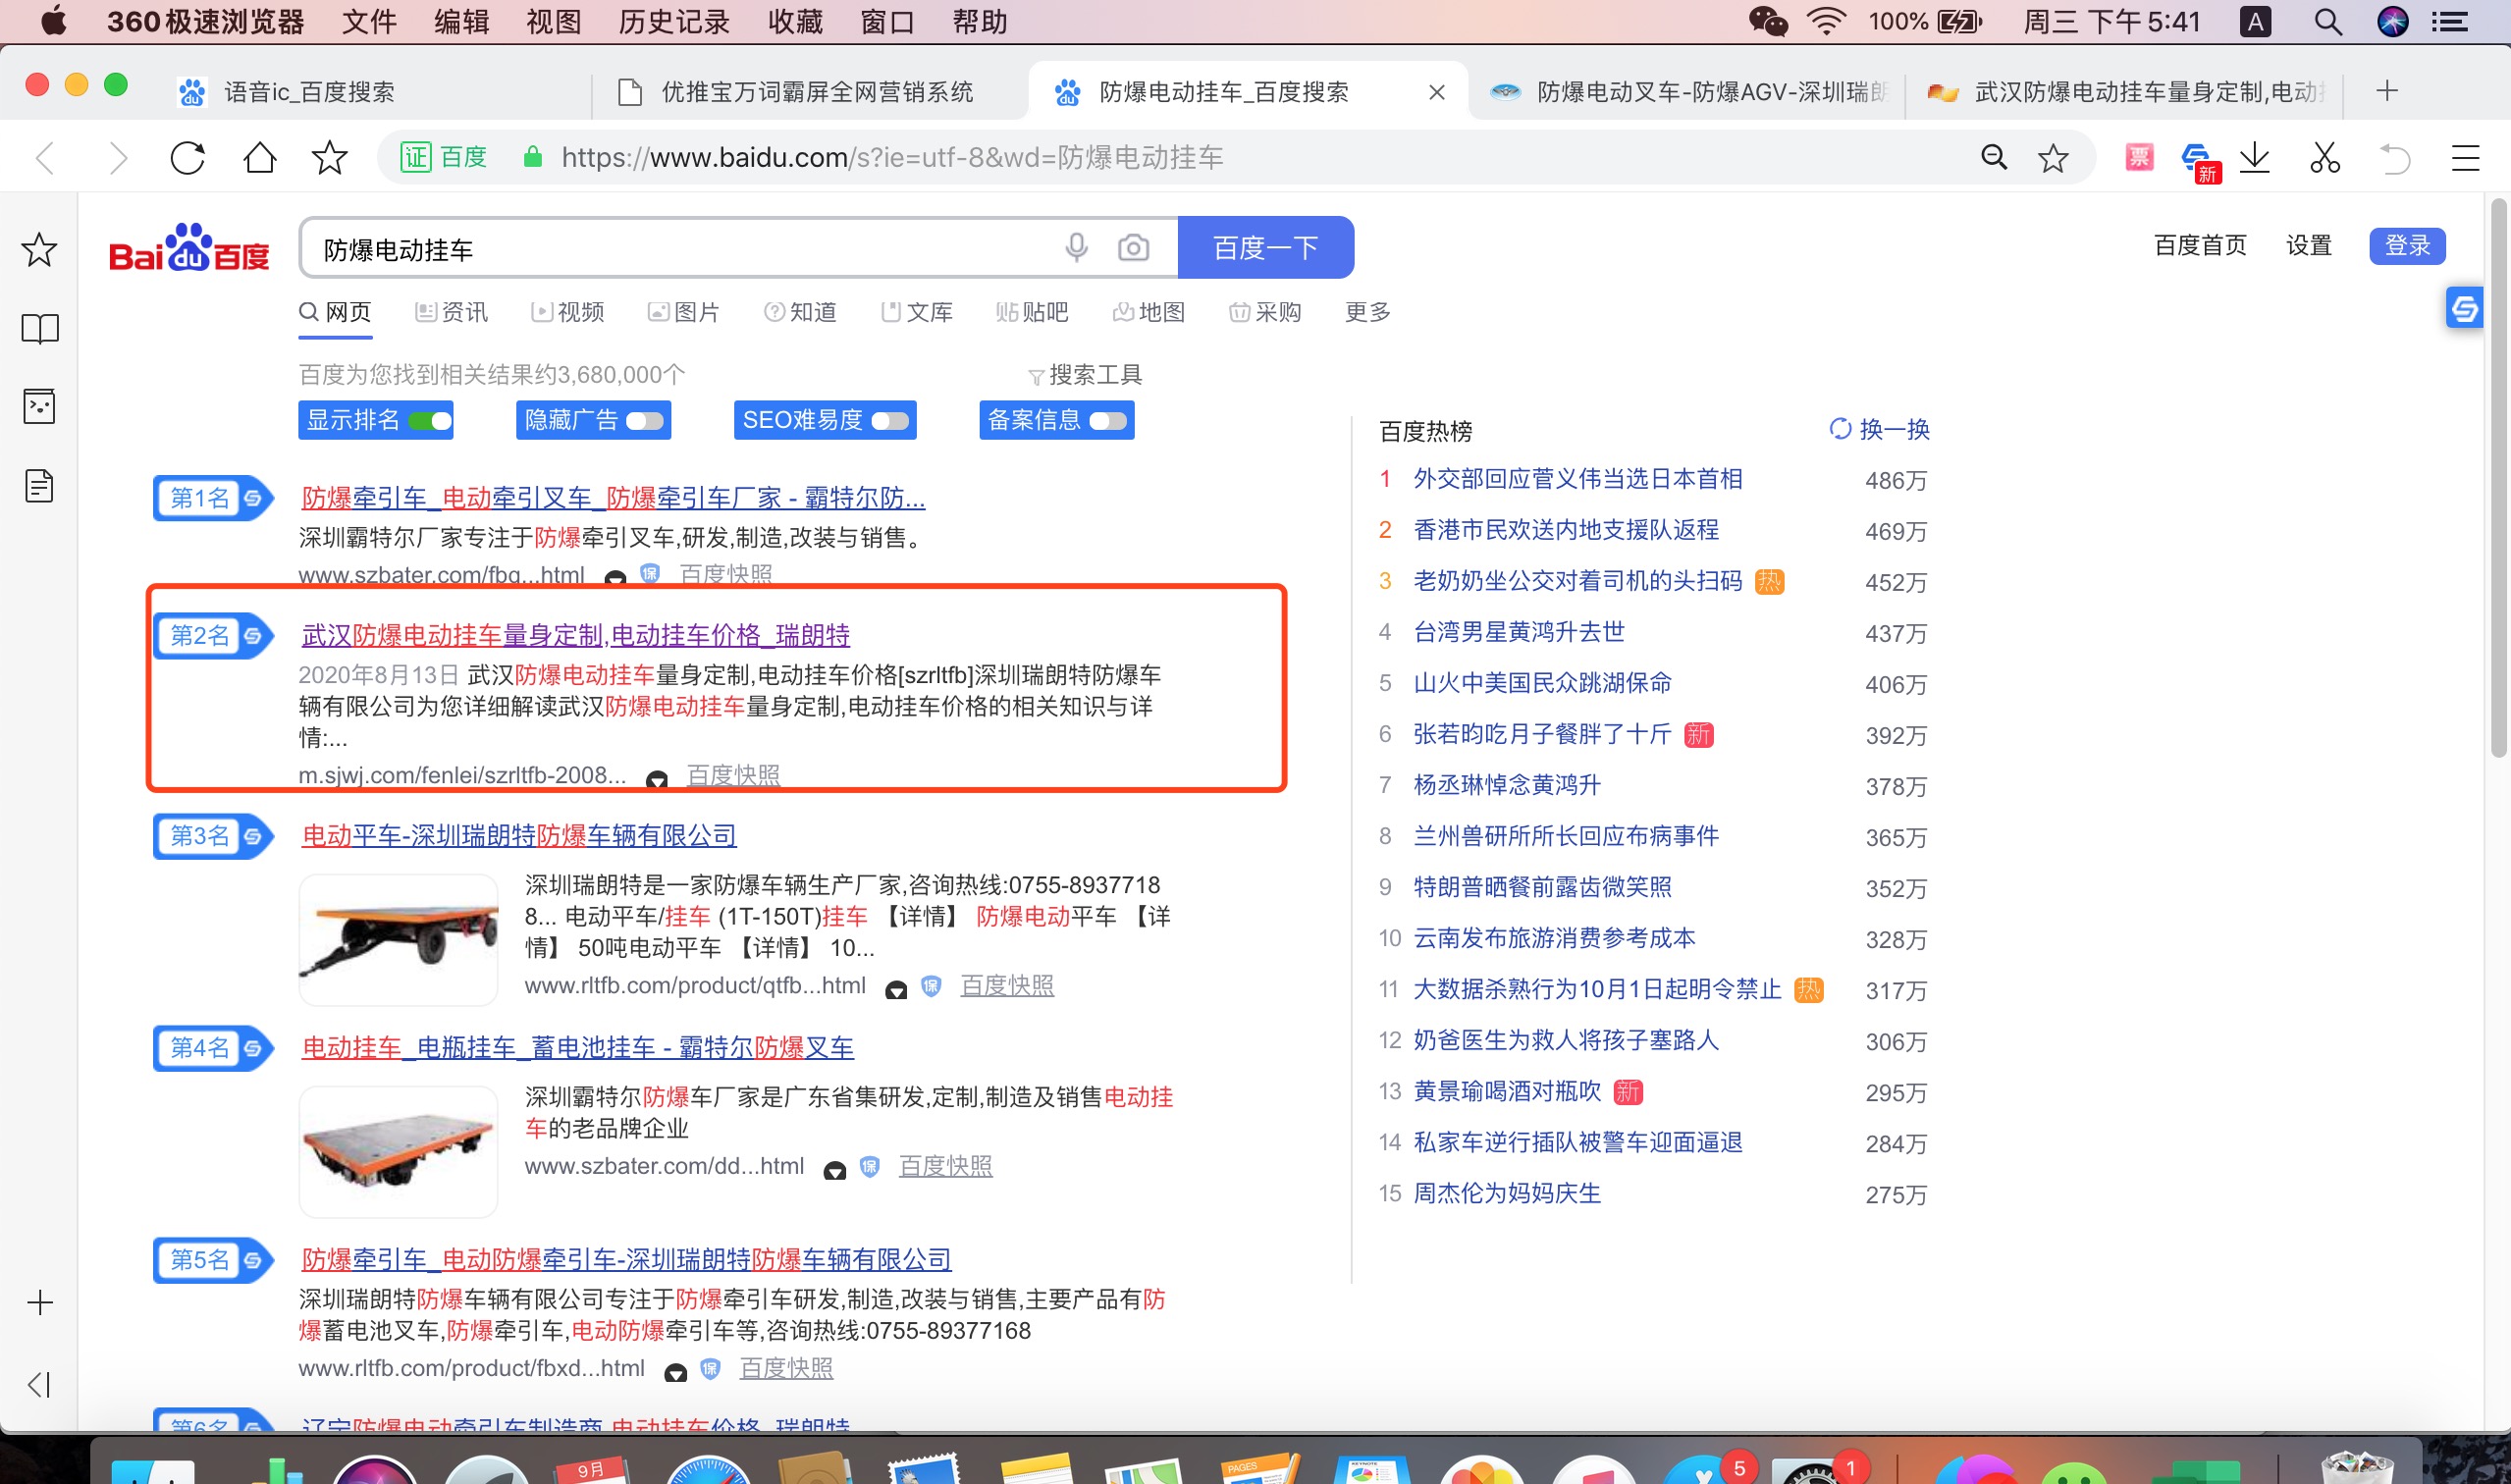2511x1484 pixels.
Task: Toggle the 备案信息 switch
Action: tap(1108, 421)
